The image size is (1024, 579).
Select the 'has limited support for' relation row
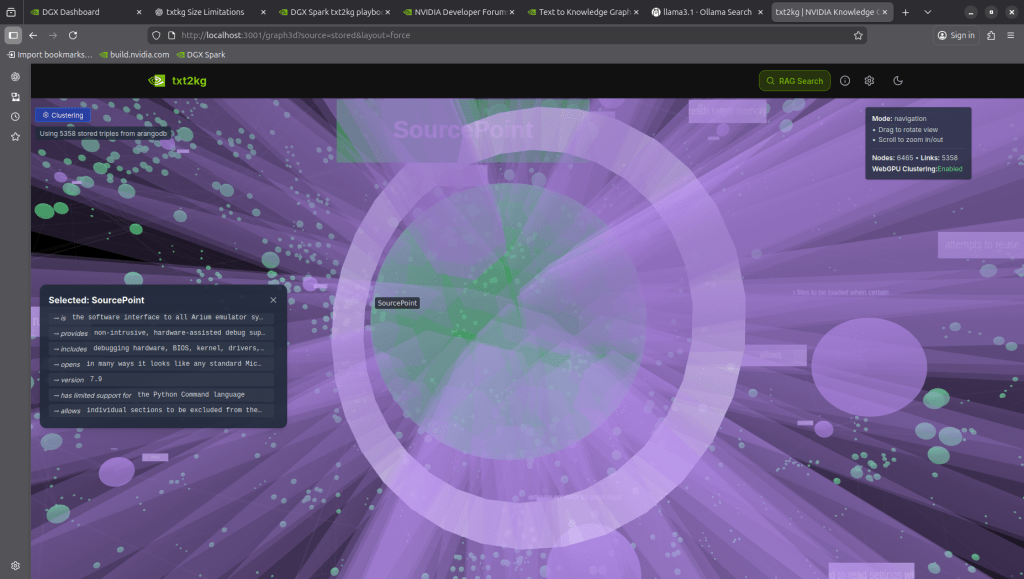163,395
